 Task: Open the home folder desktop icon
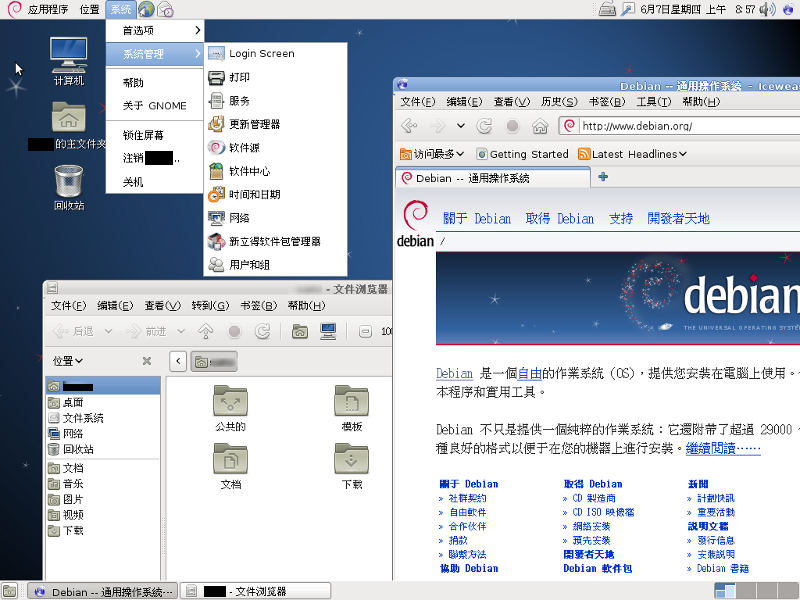click(68, 126)
